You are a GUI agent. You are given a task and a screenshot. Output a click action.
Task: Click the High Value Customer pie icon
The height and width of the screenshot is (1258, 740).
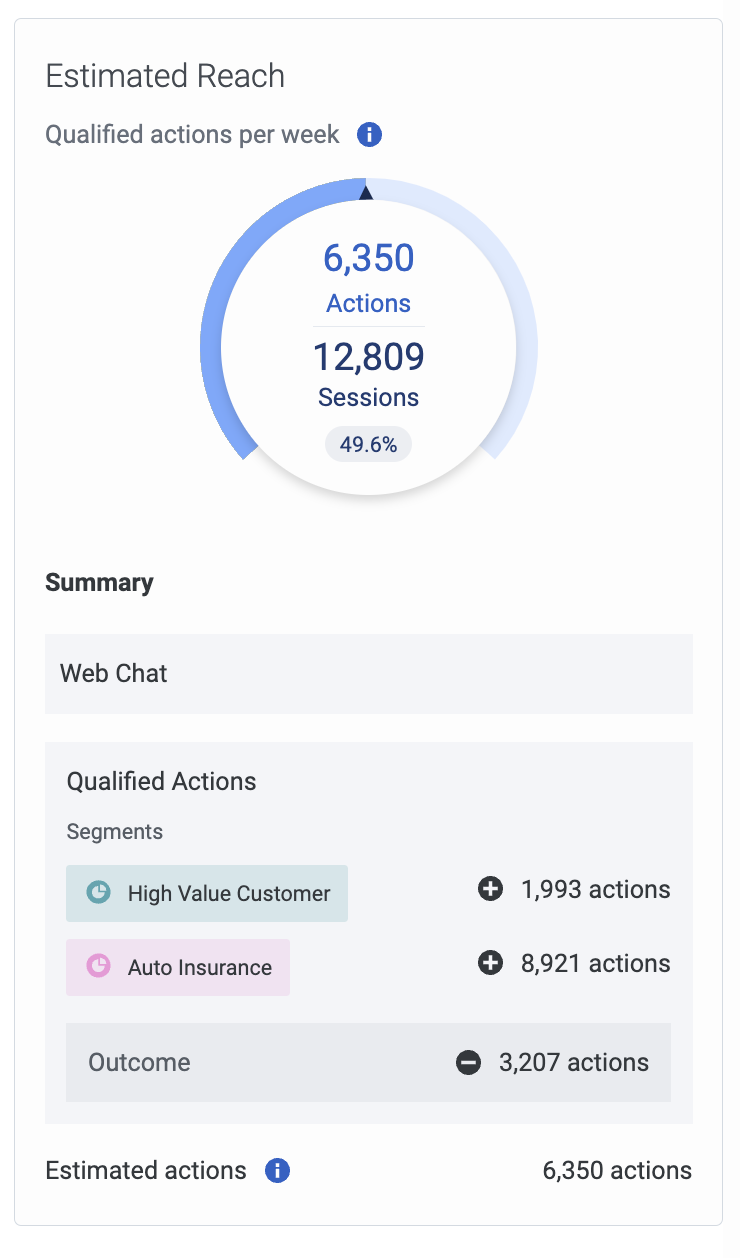pyautogui.click(x=98, y=893)
